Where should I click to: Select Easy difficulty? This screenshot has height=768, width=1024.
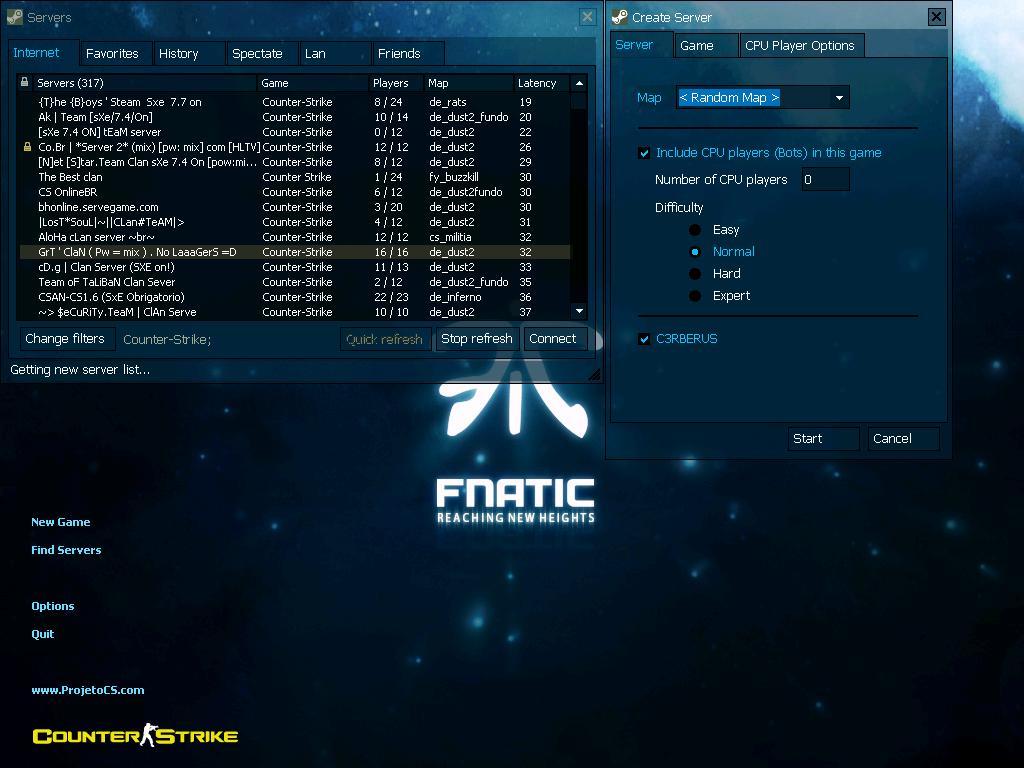click(x=695, y=230)
